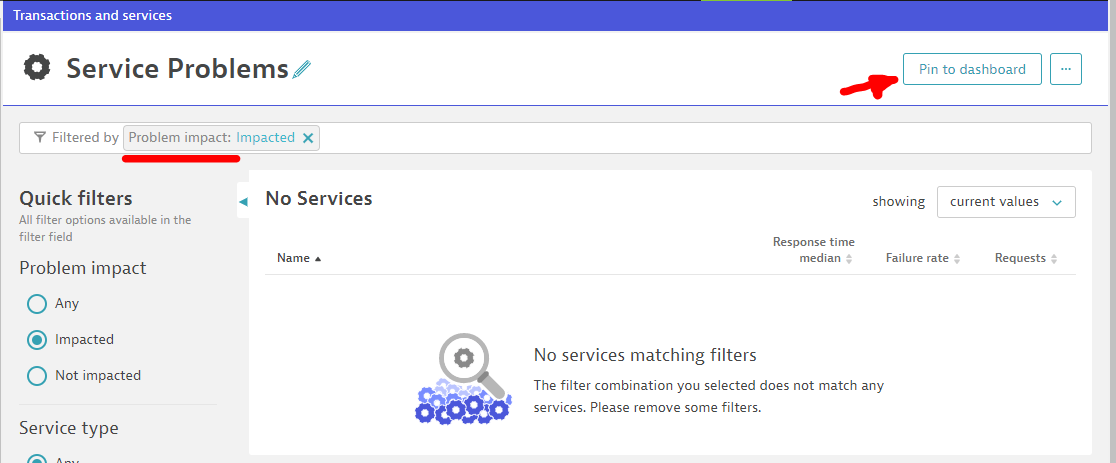Click the Service Problems gear icon
The image size is (1116, 463).
pyautogui.click(x=37, y=68)
